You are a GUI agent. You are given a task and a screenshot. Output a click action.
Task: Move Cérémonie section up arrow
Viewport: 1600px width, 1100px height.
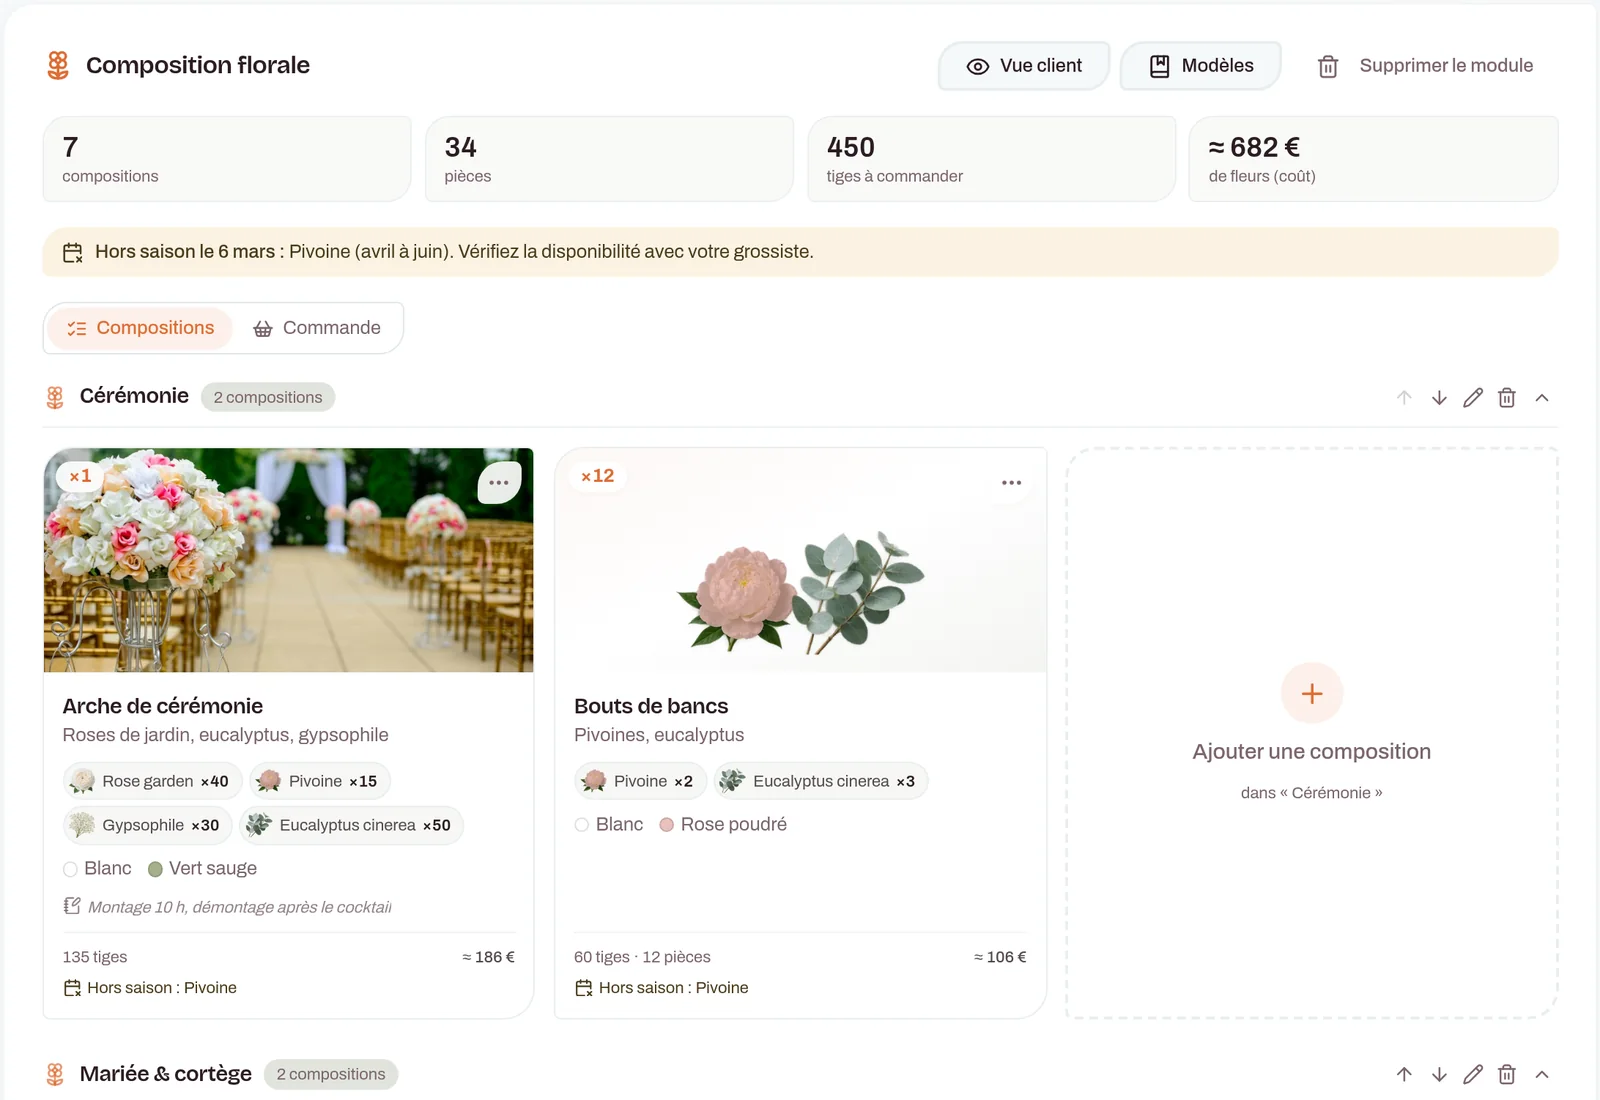[1404, 398]
